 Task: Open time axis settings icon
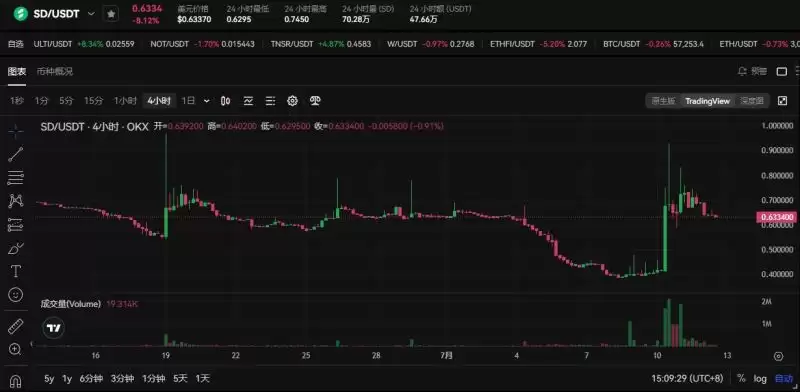click(778, 356)
